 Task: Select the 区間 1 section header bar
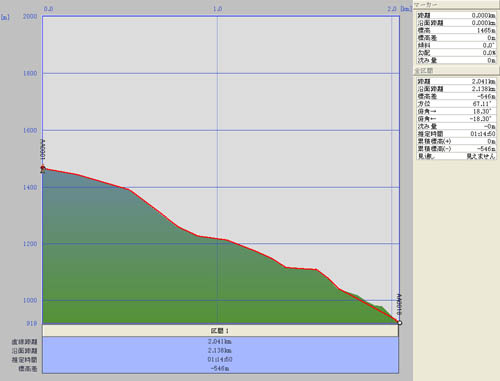(220, 331)
